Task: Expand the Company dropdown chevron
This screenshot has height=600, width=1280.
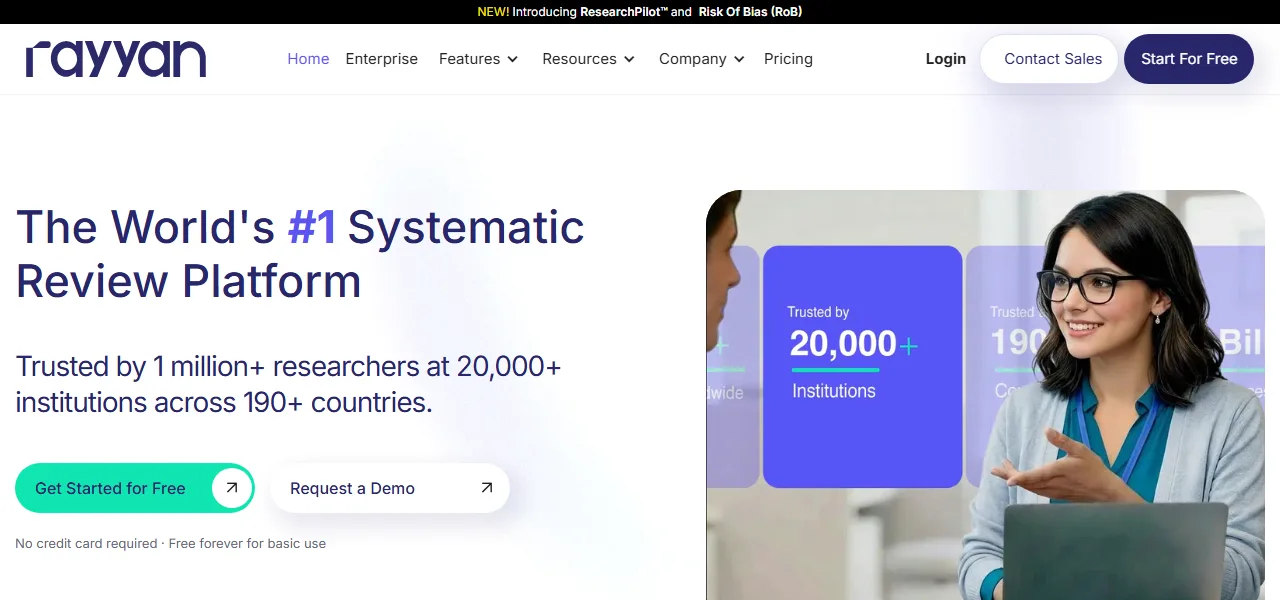Action: pos(739,59)
